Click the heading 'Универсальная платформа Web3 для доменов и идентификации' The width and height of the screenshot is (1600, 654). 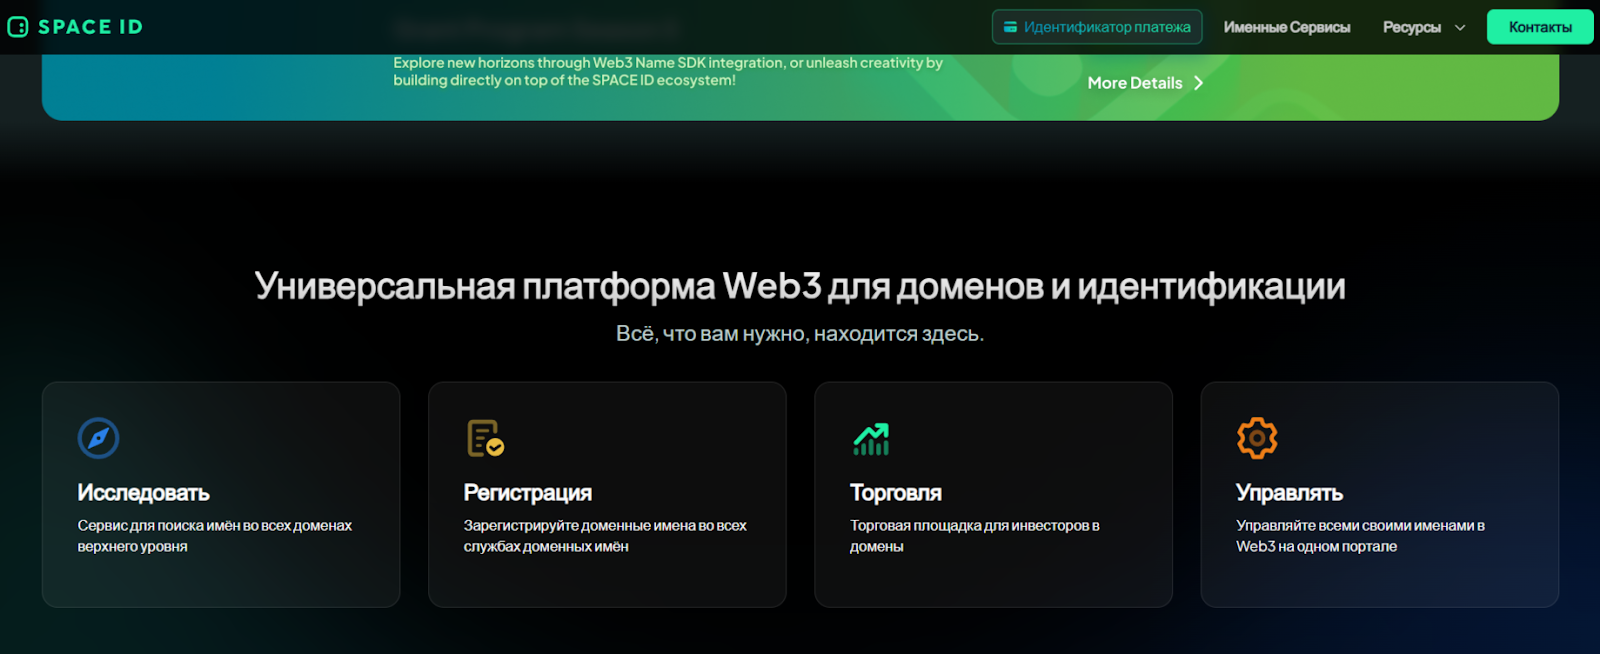coord(800,287)
